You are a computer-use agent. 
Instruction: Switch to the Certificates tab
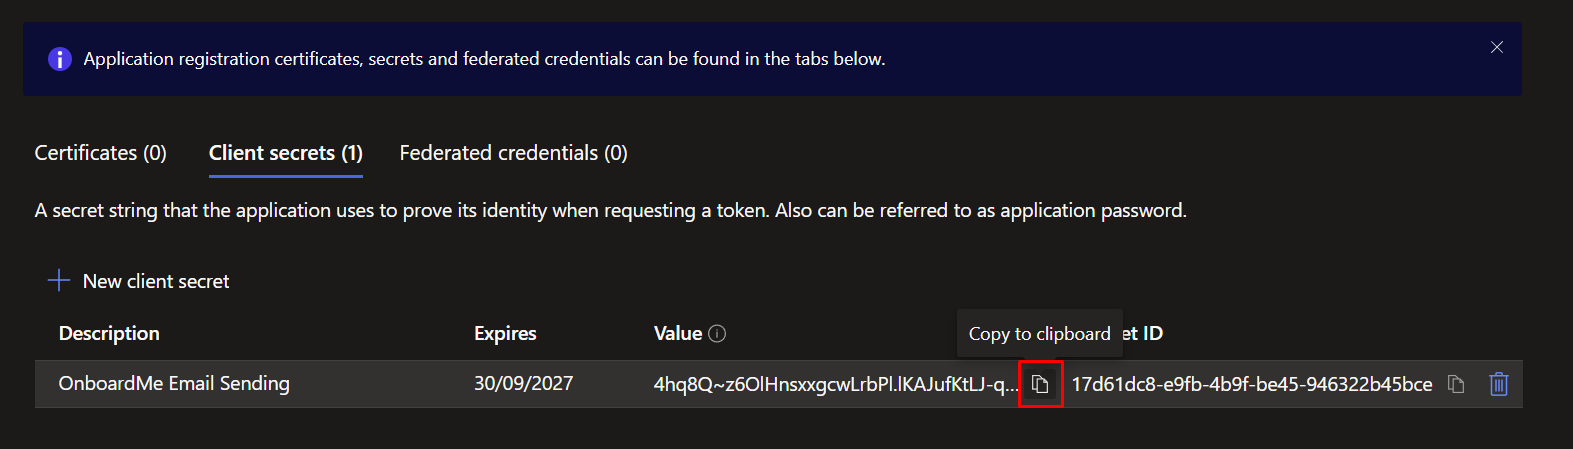pos(100,153)
